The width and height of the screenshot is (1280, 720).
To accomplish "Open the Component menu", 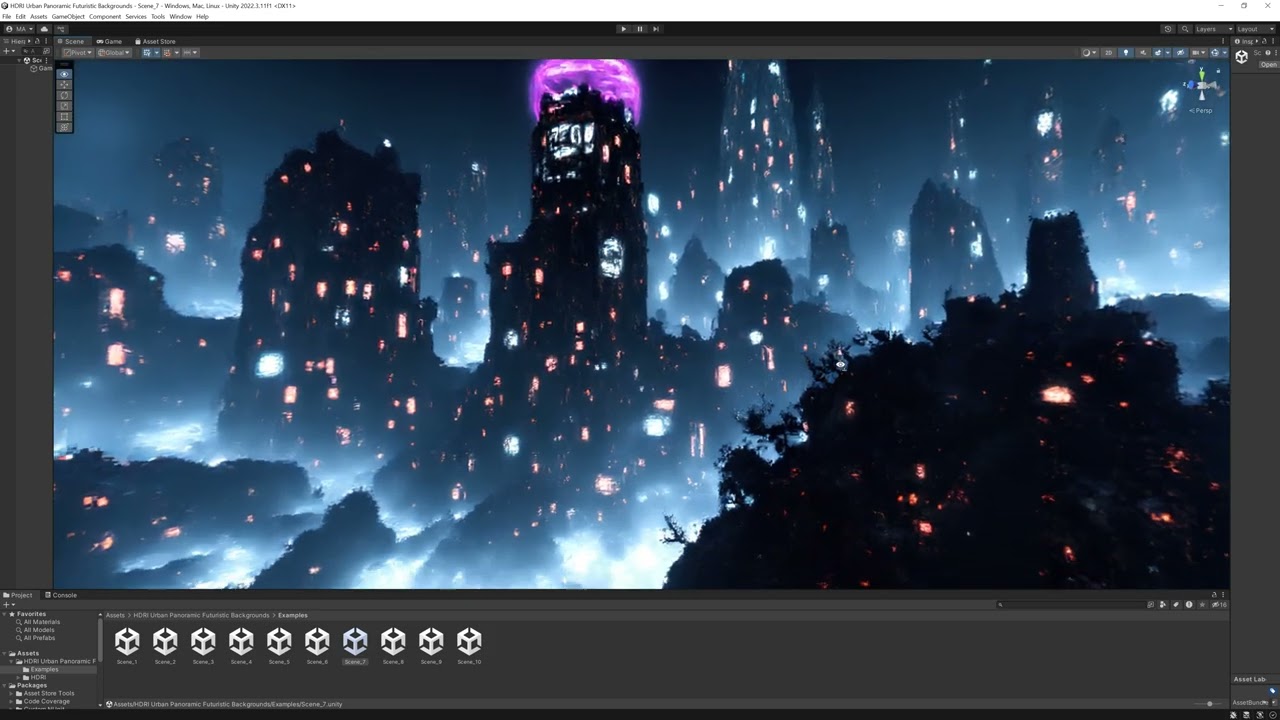I will [x=105, y=17].
